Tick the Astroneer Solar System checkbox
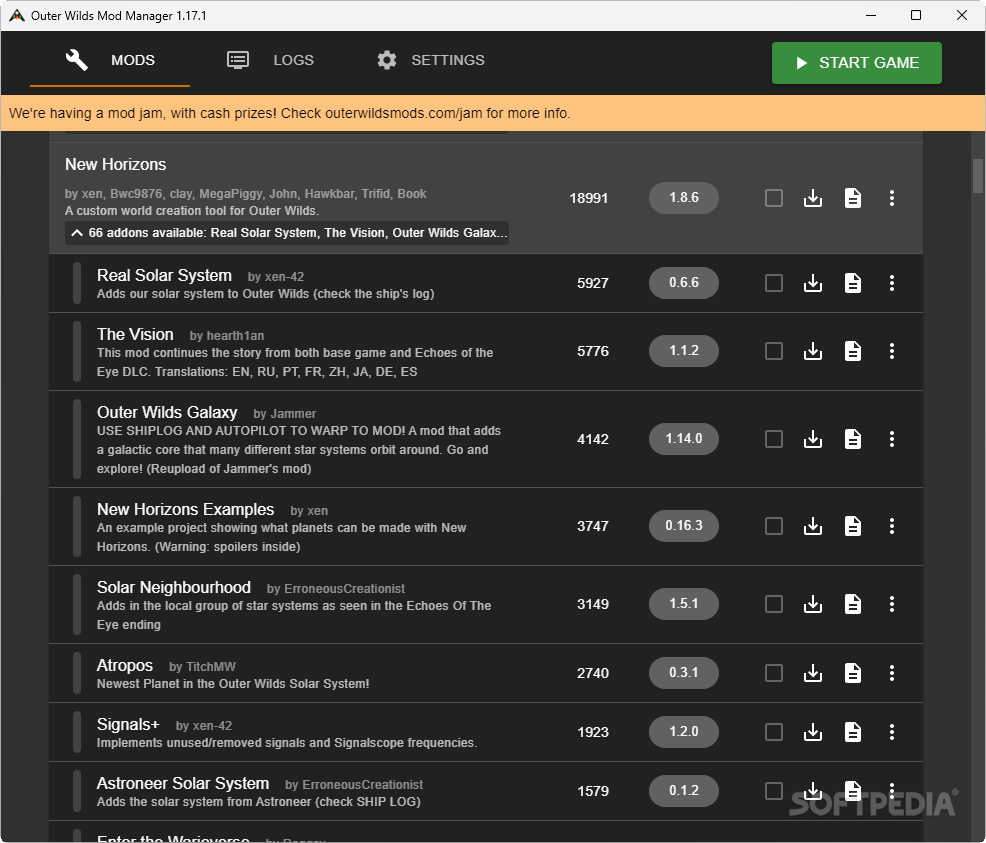The image size is (986, 843). click(x=773, y=791)
